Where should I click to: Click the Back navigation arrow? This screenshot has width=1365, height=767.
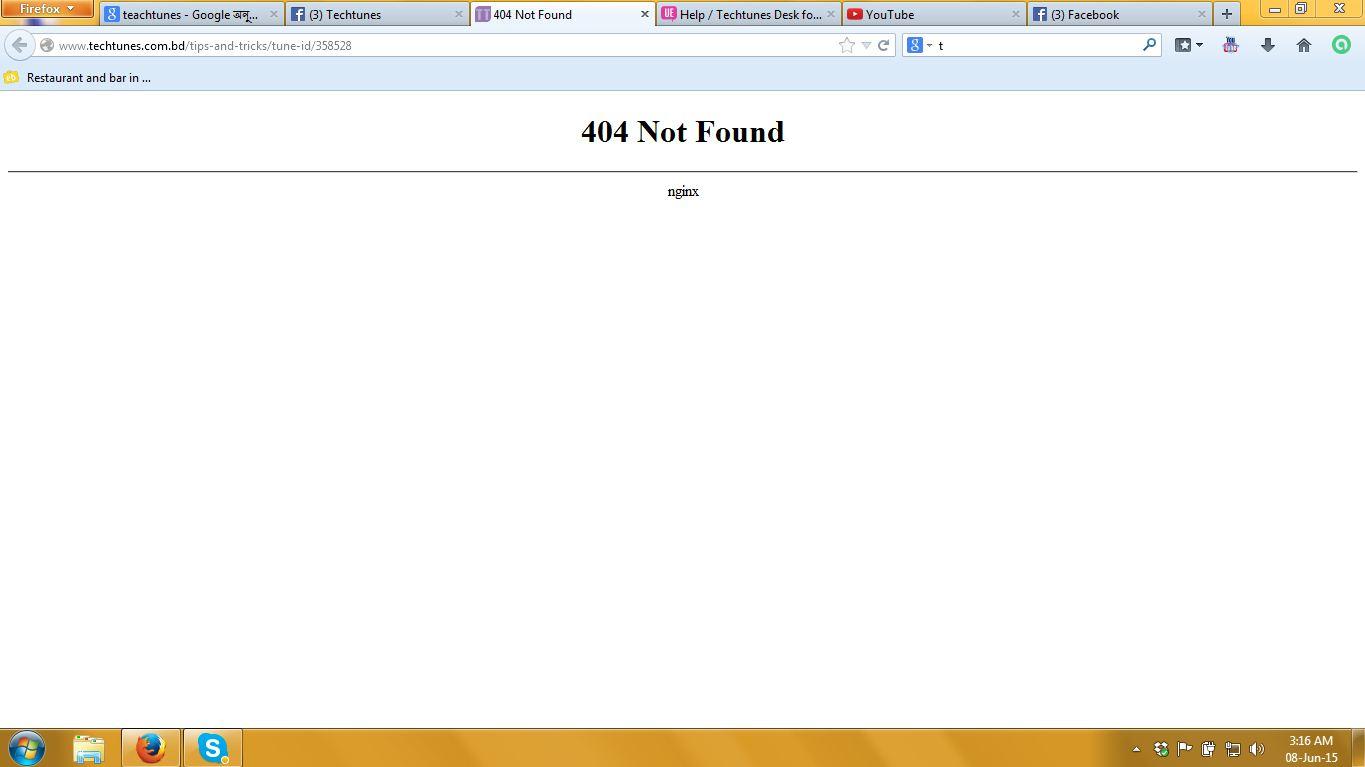(x=19, y=45)
